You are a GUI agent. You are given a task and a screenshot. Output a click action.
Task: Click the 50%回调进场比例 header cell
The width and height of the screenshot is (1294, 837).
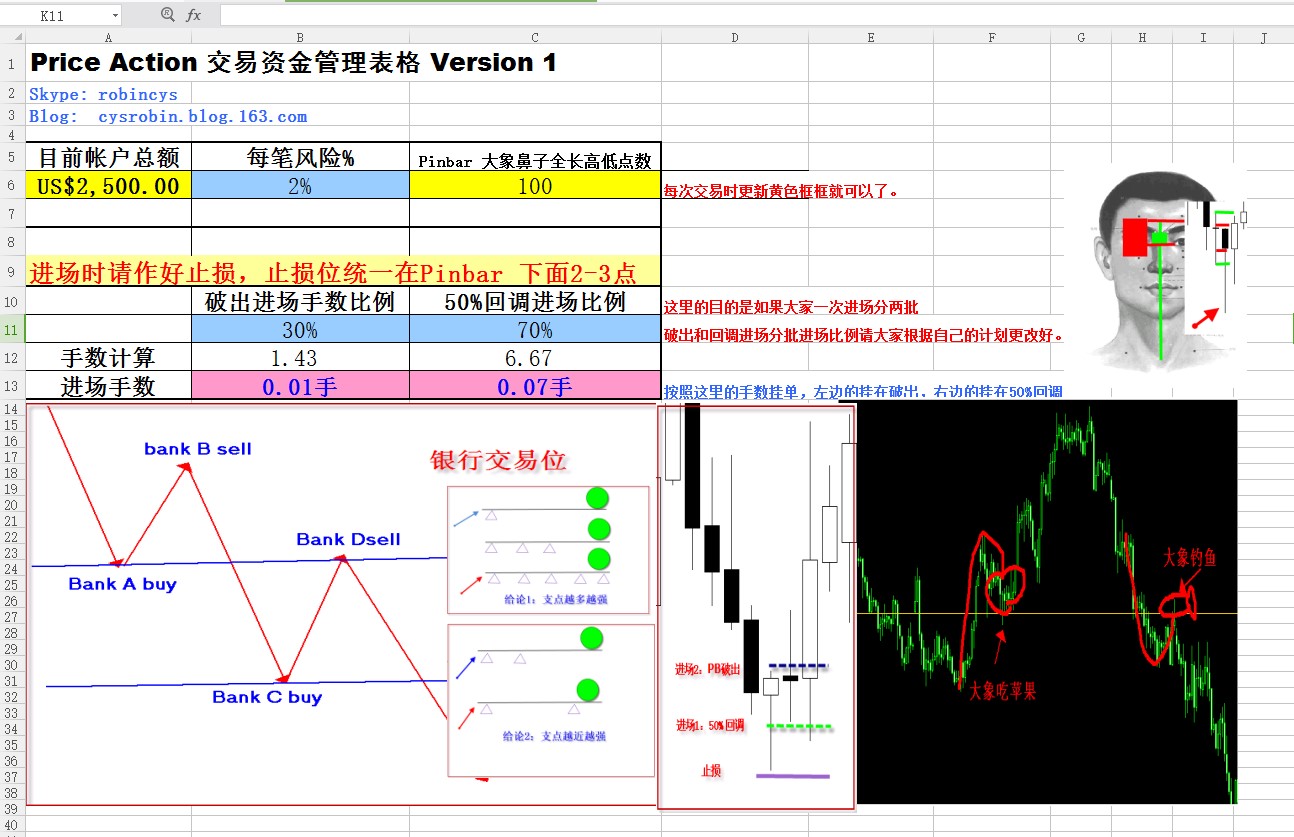535,301
